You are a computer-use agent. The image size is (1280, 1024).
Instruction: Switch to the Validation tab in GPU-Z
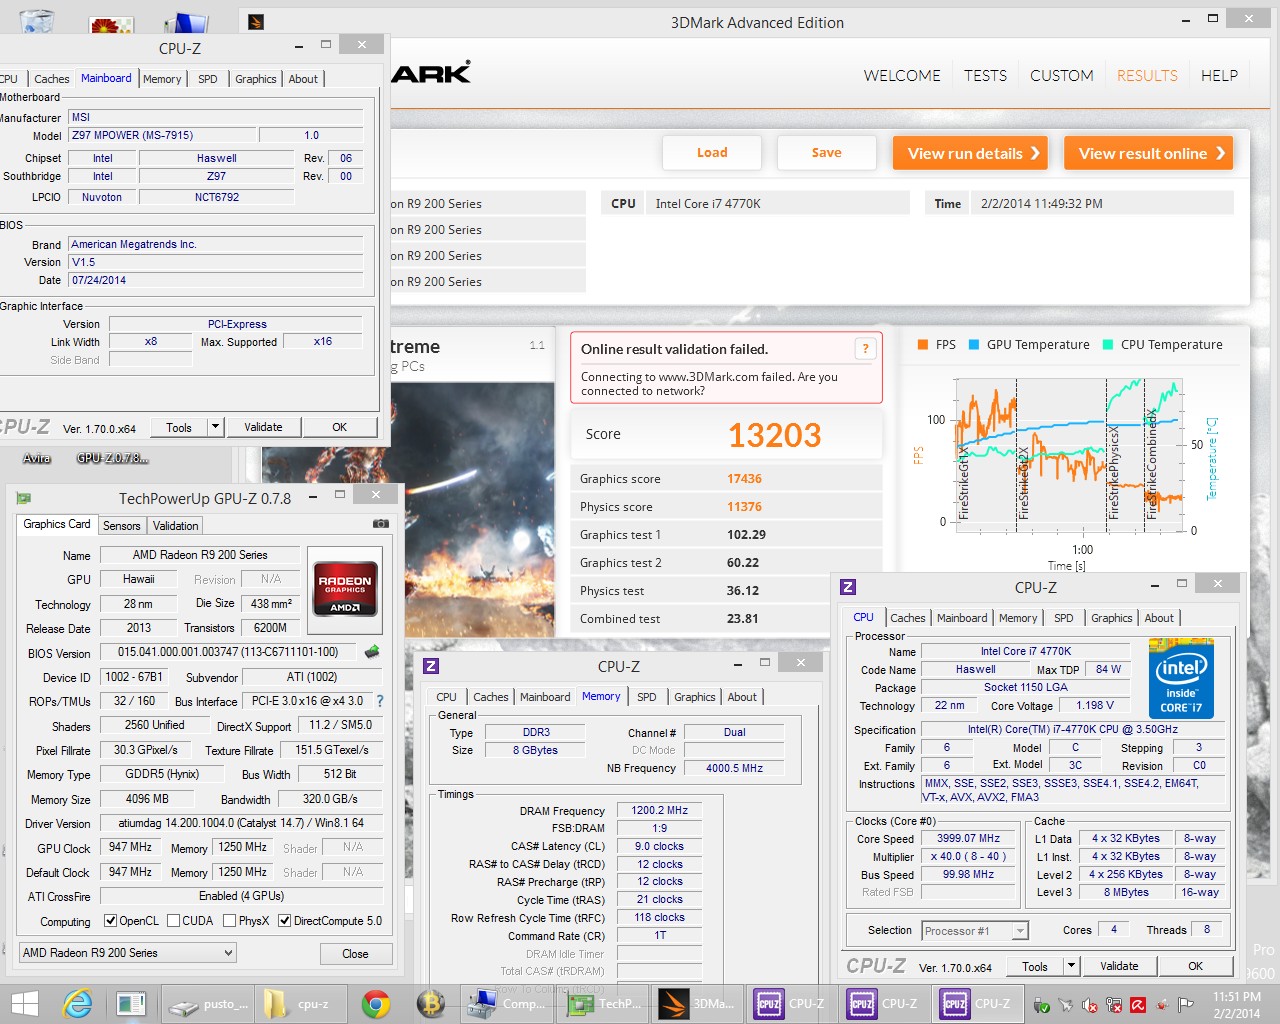pyautogui.click(x=175, y=526)
